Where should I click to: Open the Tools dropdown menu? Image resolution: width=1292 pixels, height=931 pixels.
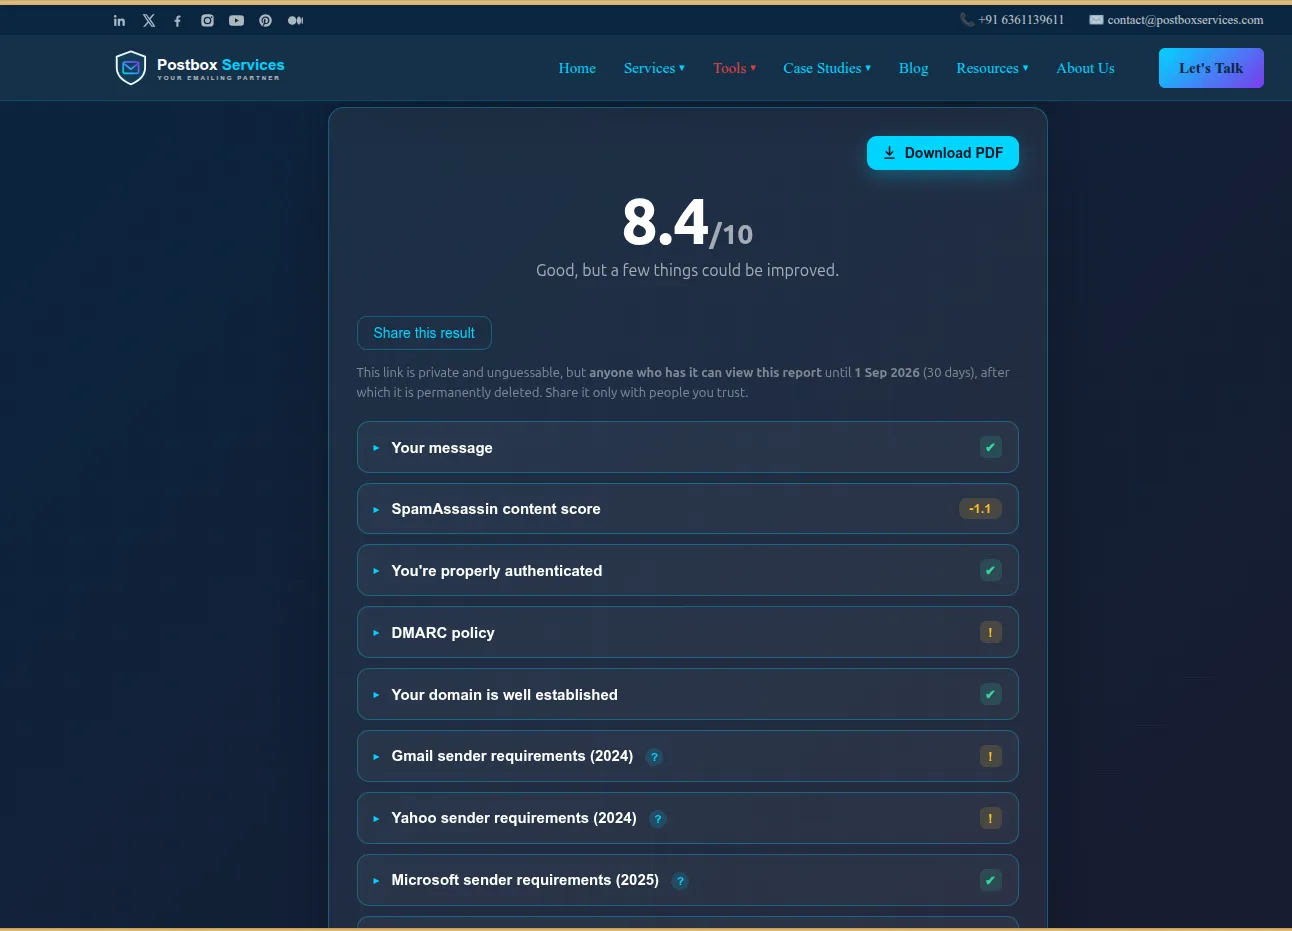(734, 68)
